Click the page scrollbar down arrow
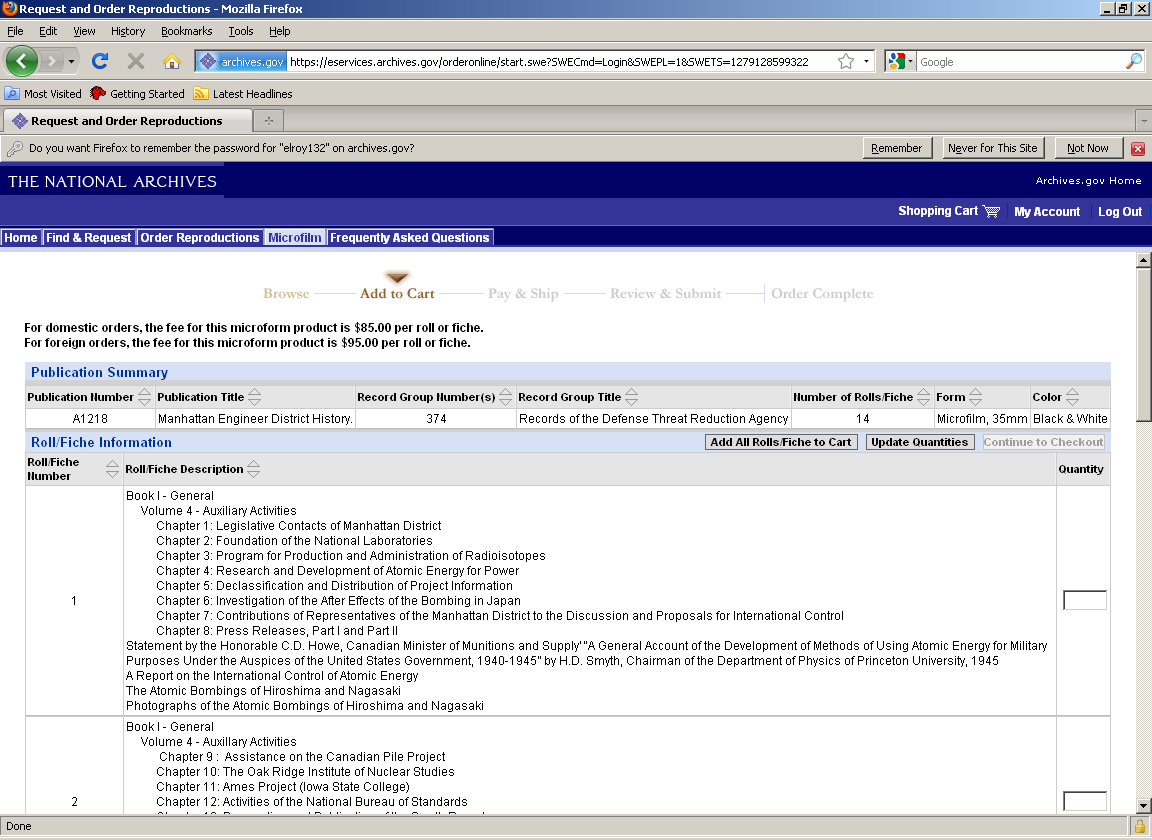The image size is (1152, 840). [x=1144, y=805]
